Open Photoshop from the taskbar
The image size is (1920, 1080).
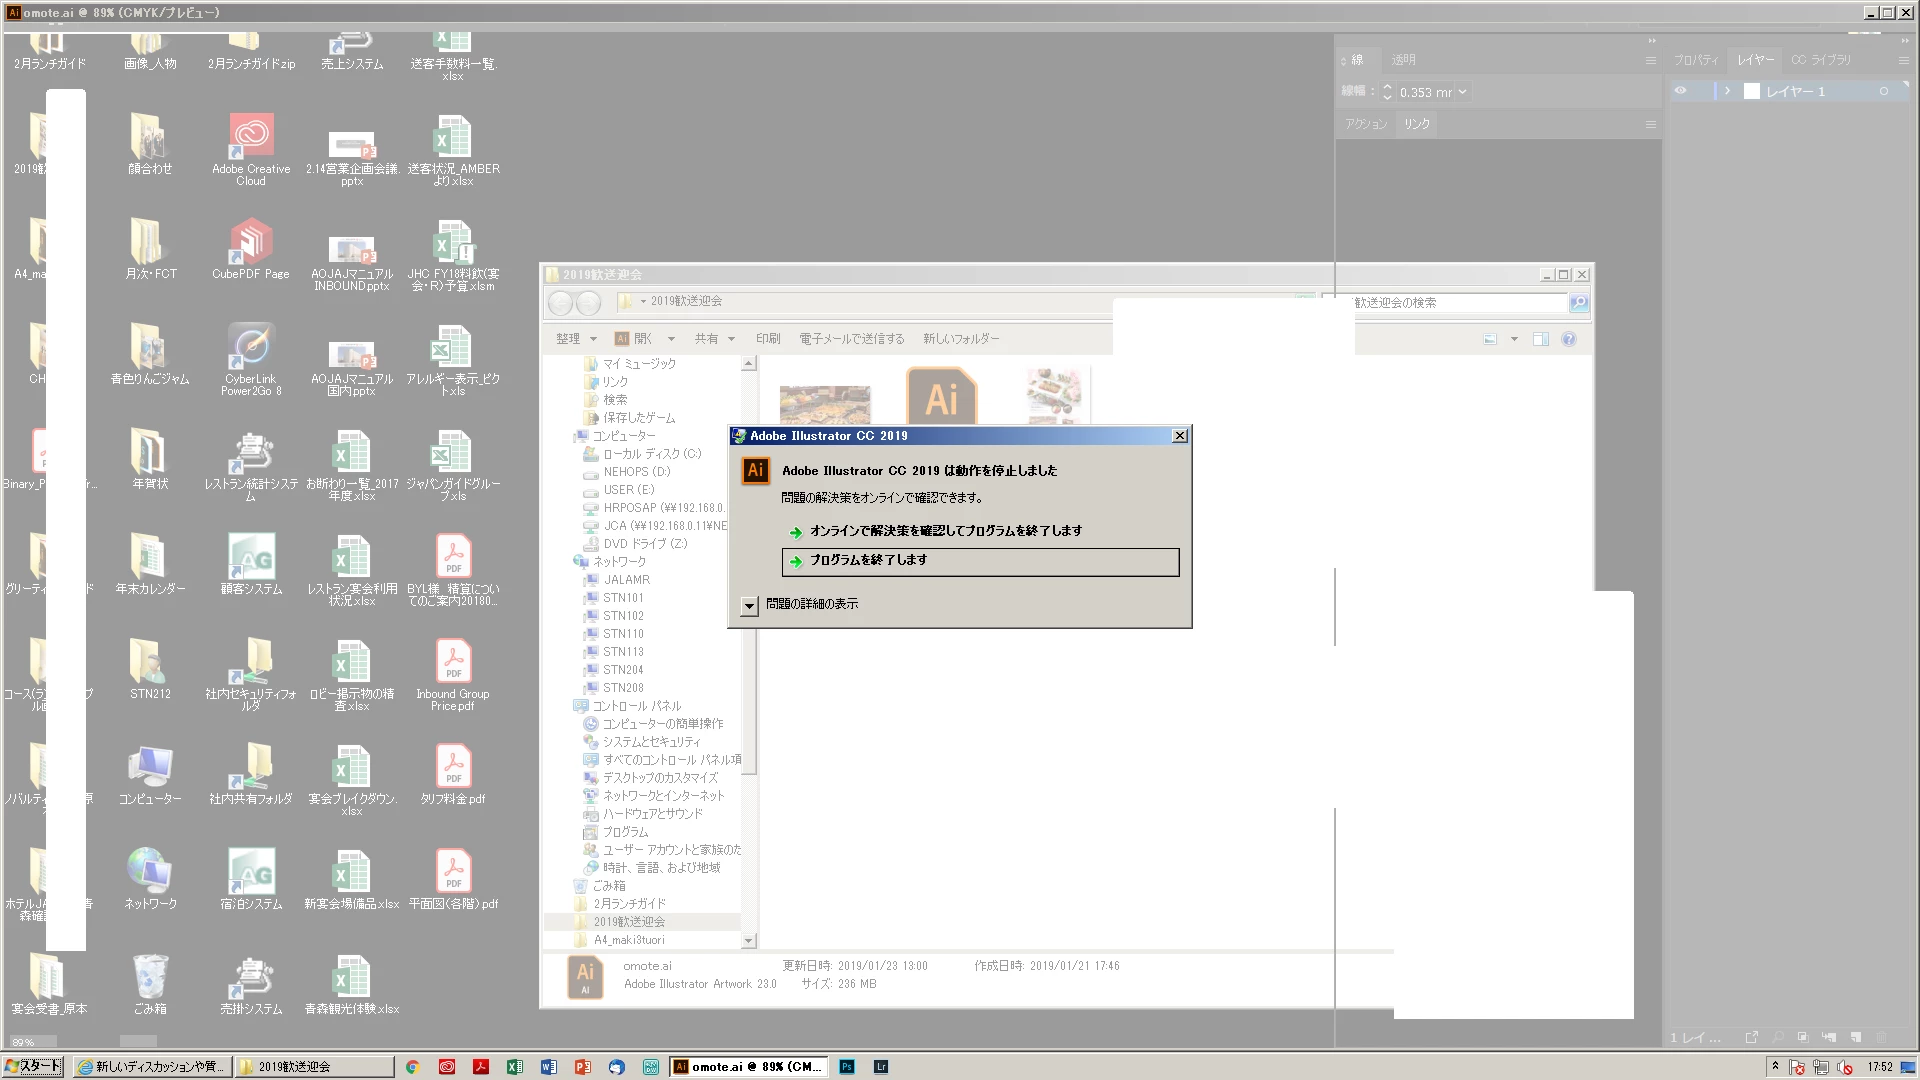coord(847,1067)
